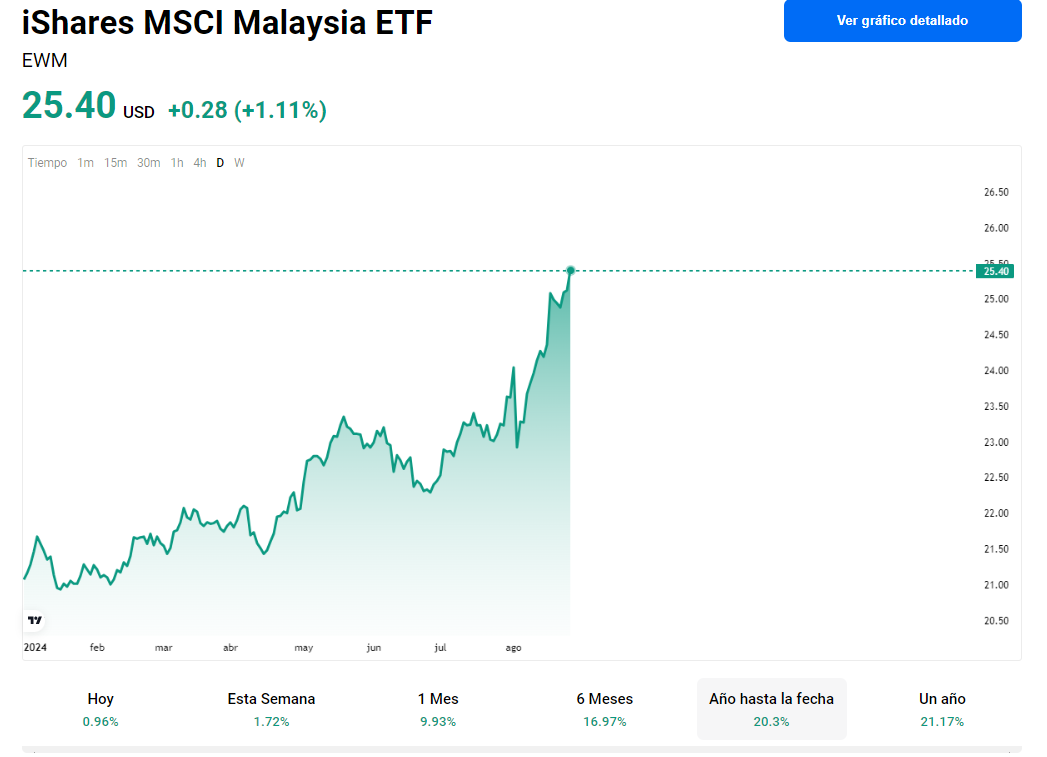1047x757 pixels.
Task: Choose the 4h timeframe
Action: point(200,163)
